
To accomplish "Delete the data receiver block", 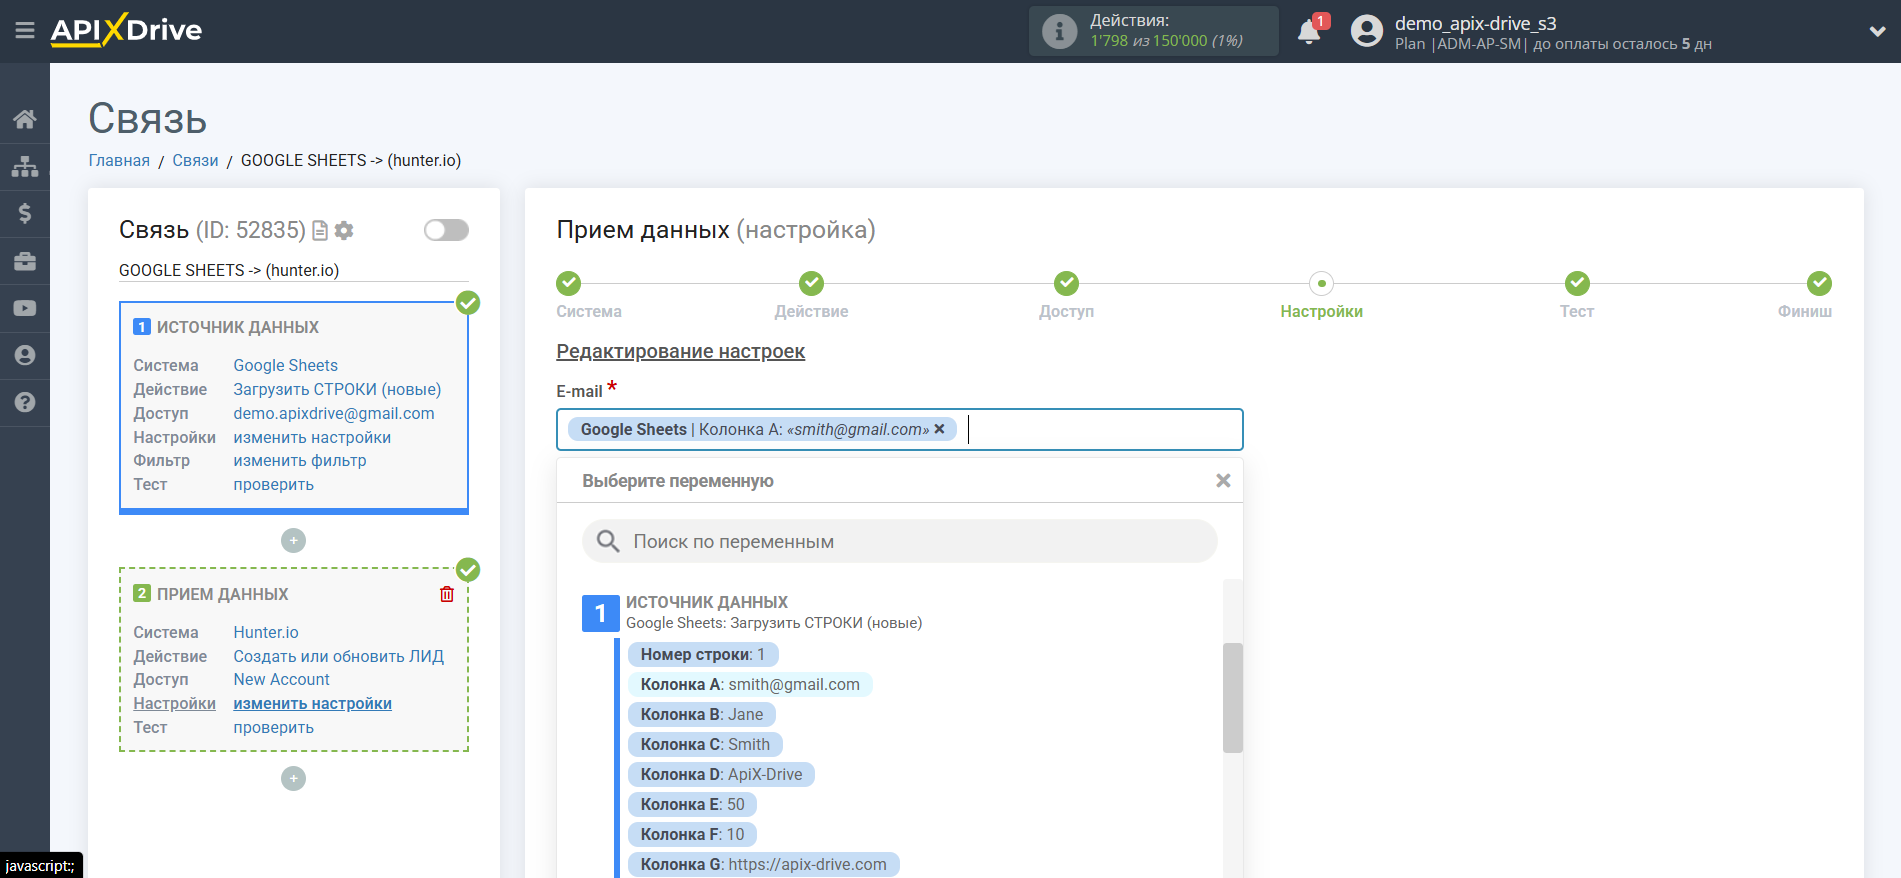I will click(x=447, y=594).
